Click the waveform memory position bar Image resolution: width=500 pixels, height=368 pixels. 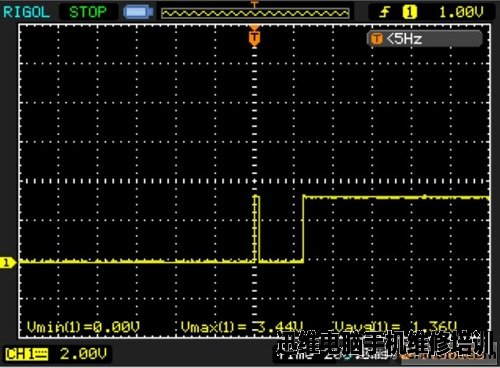click(255, 13)
